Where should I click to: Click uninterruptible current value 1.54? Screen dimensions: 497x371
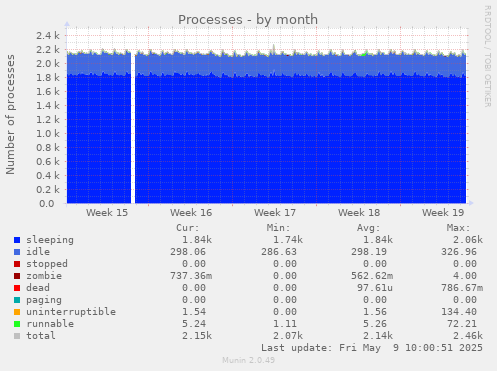[x=194, y=312]
